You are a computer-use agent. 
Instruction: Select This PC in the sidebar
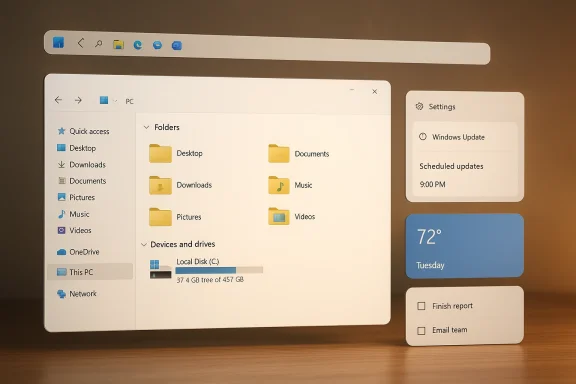90,272
